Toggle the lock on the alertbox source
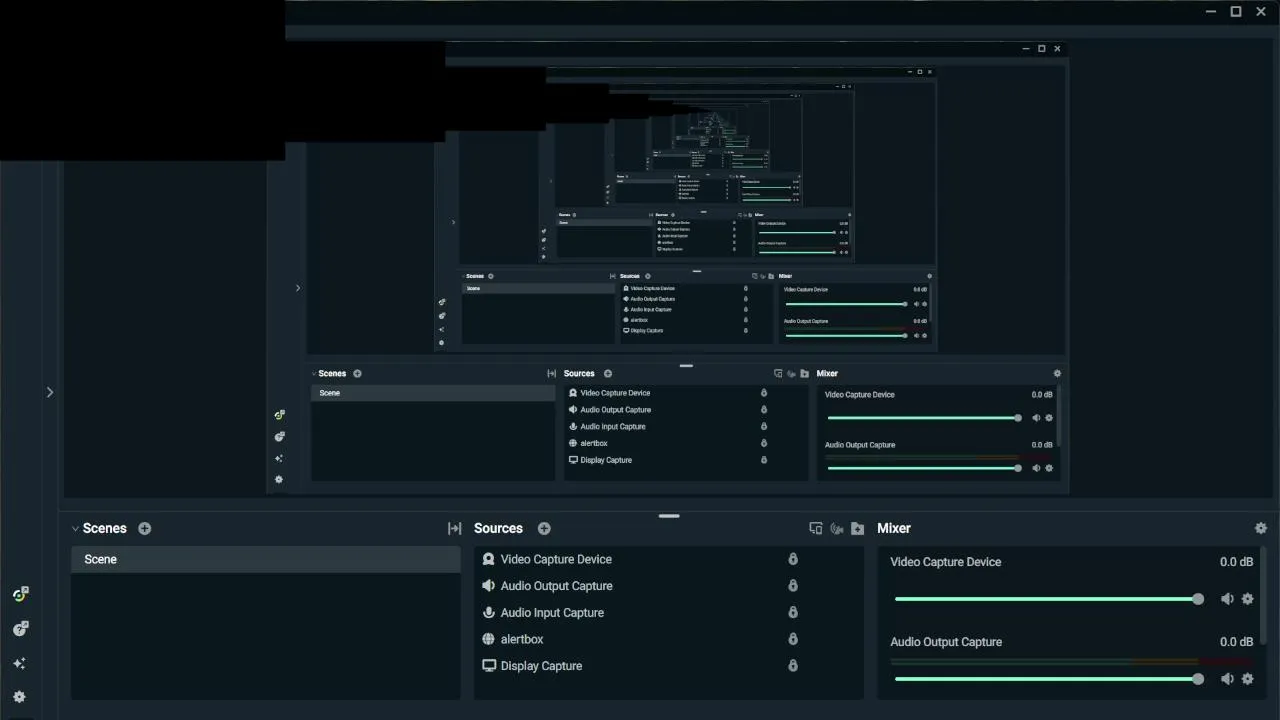The height and width of the screenshot is (720, 1280). pyautogui.click(x=793, y=639)
